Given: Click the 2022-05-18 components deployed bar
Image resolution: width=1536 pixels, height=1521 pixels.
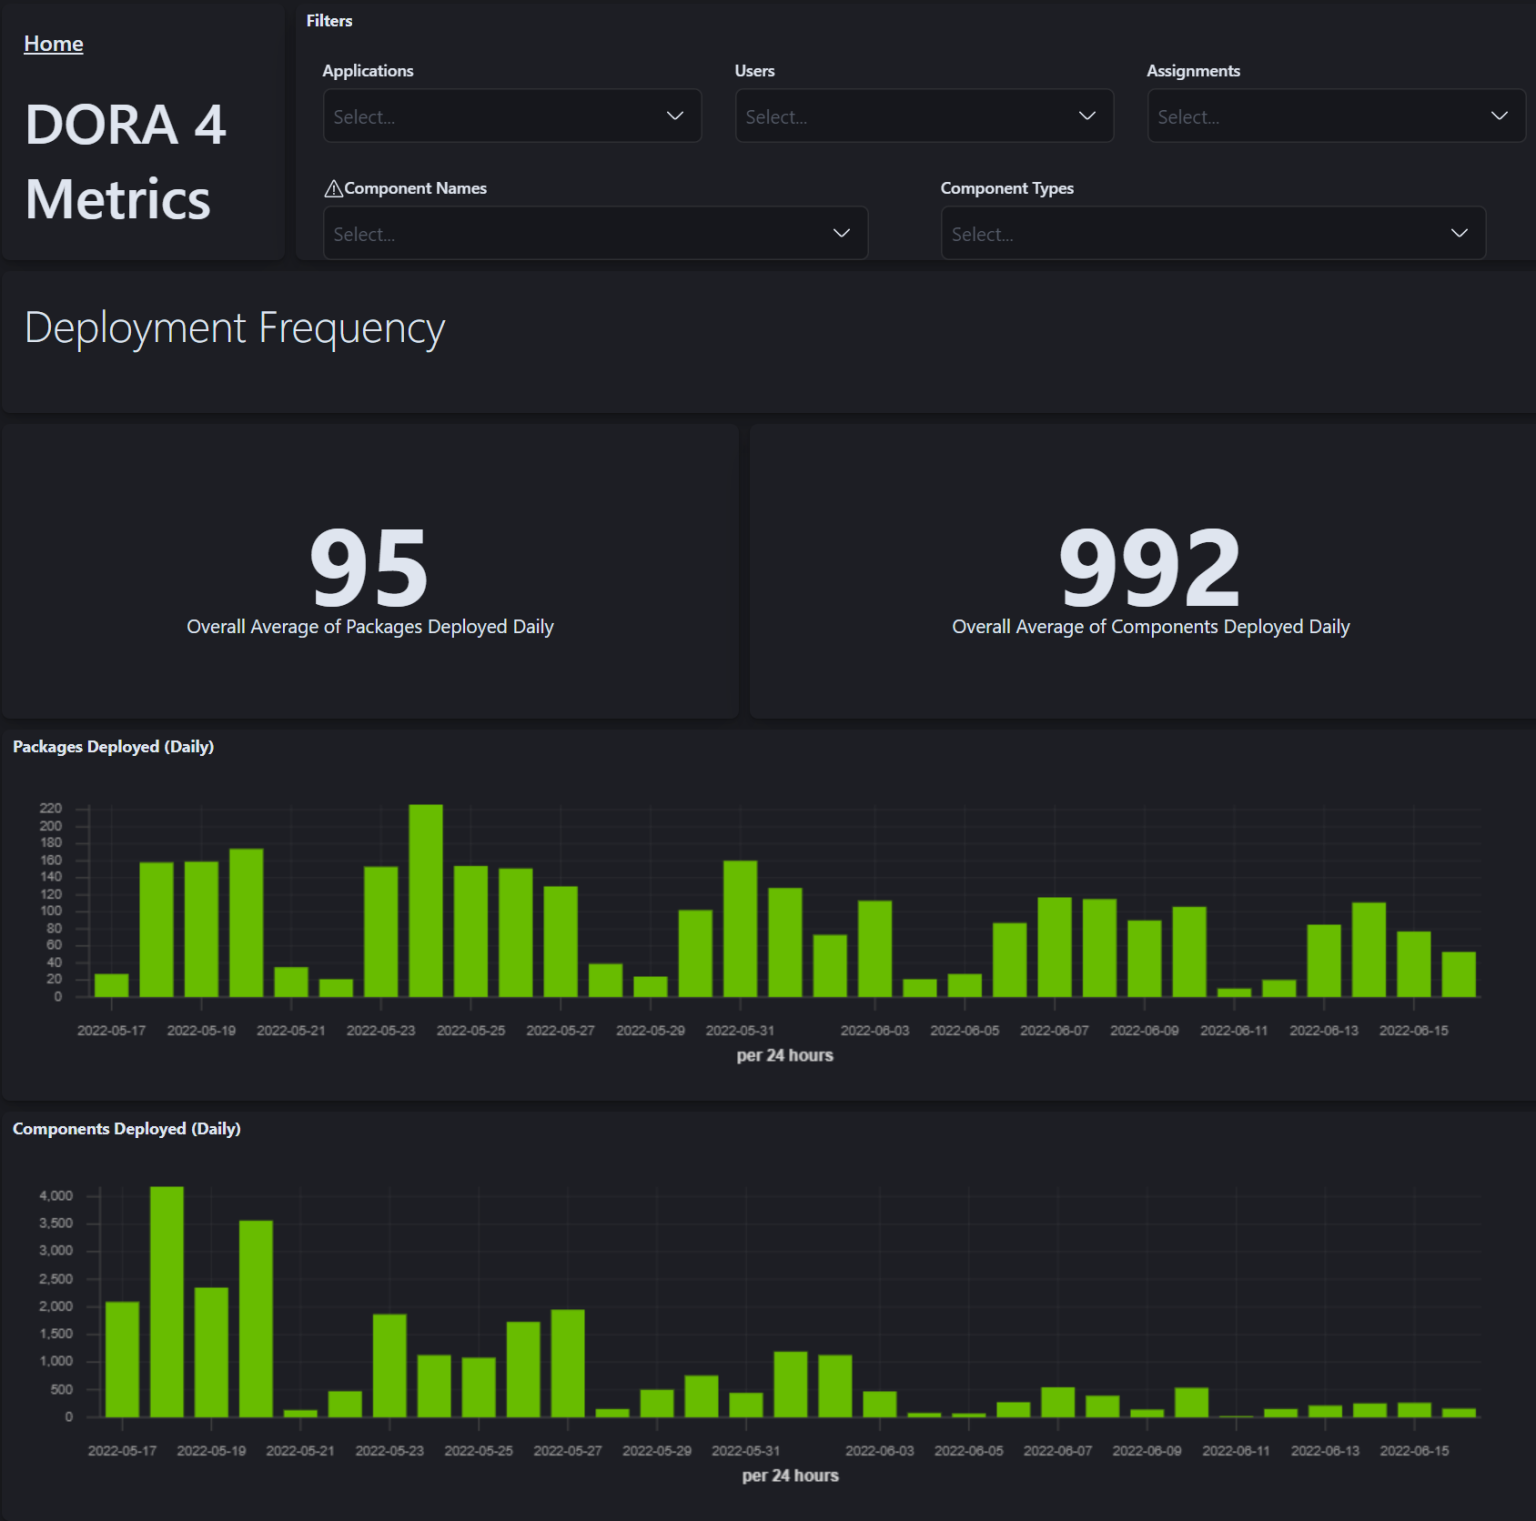Looking at the screenshot, I should pos(166,1300).
